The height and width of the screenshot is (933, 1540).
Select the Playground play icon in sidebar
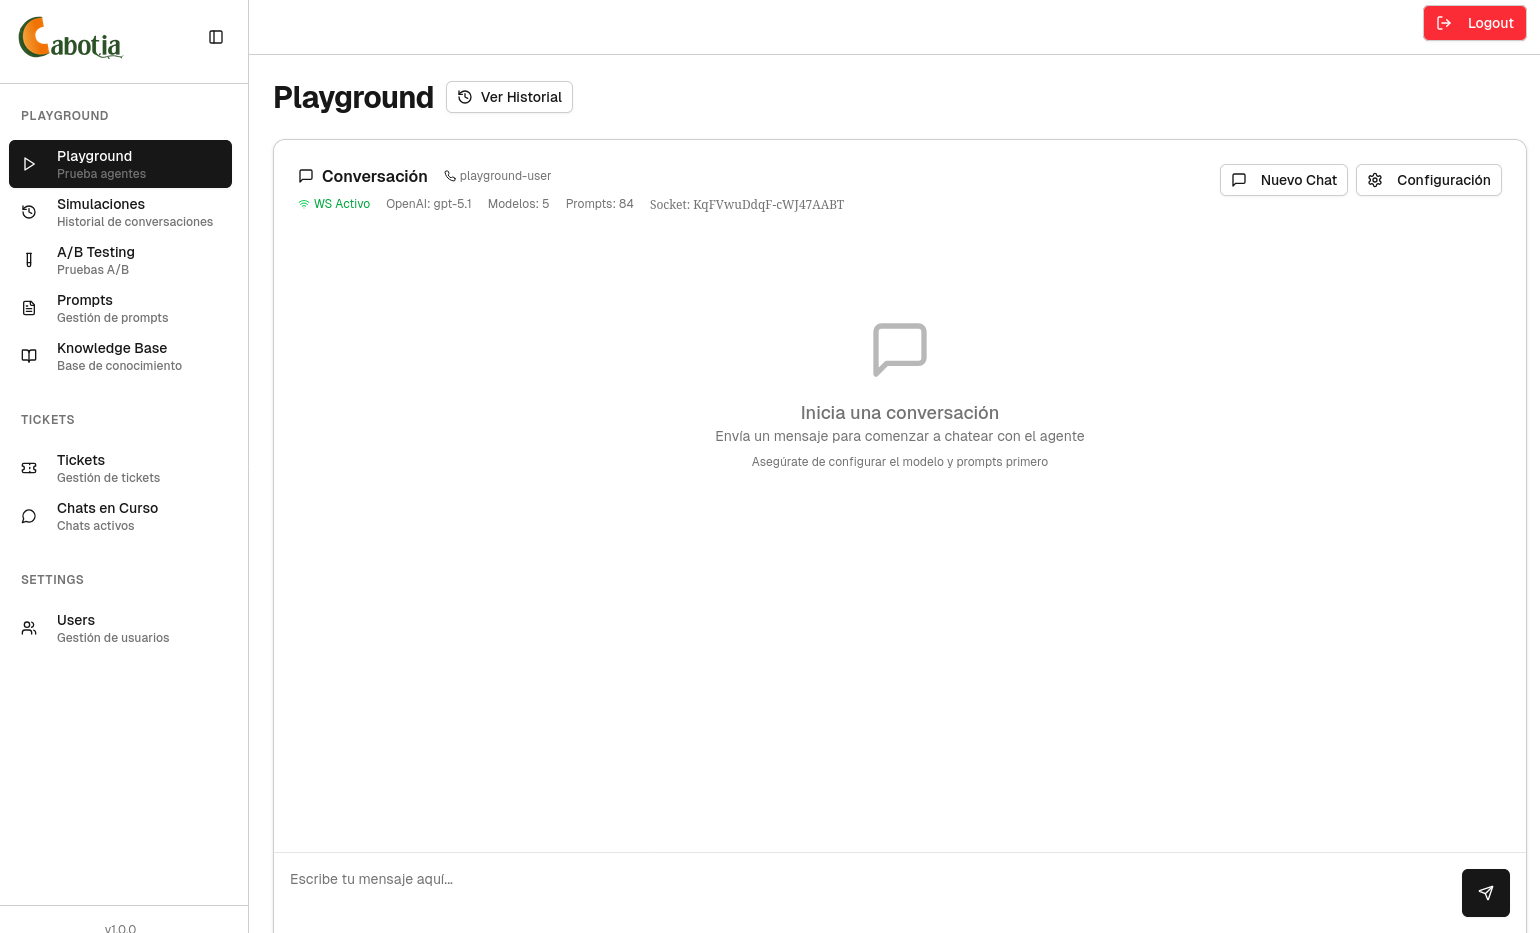(x=29, y=164)
